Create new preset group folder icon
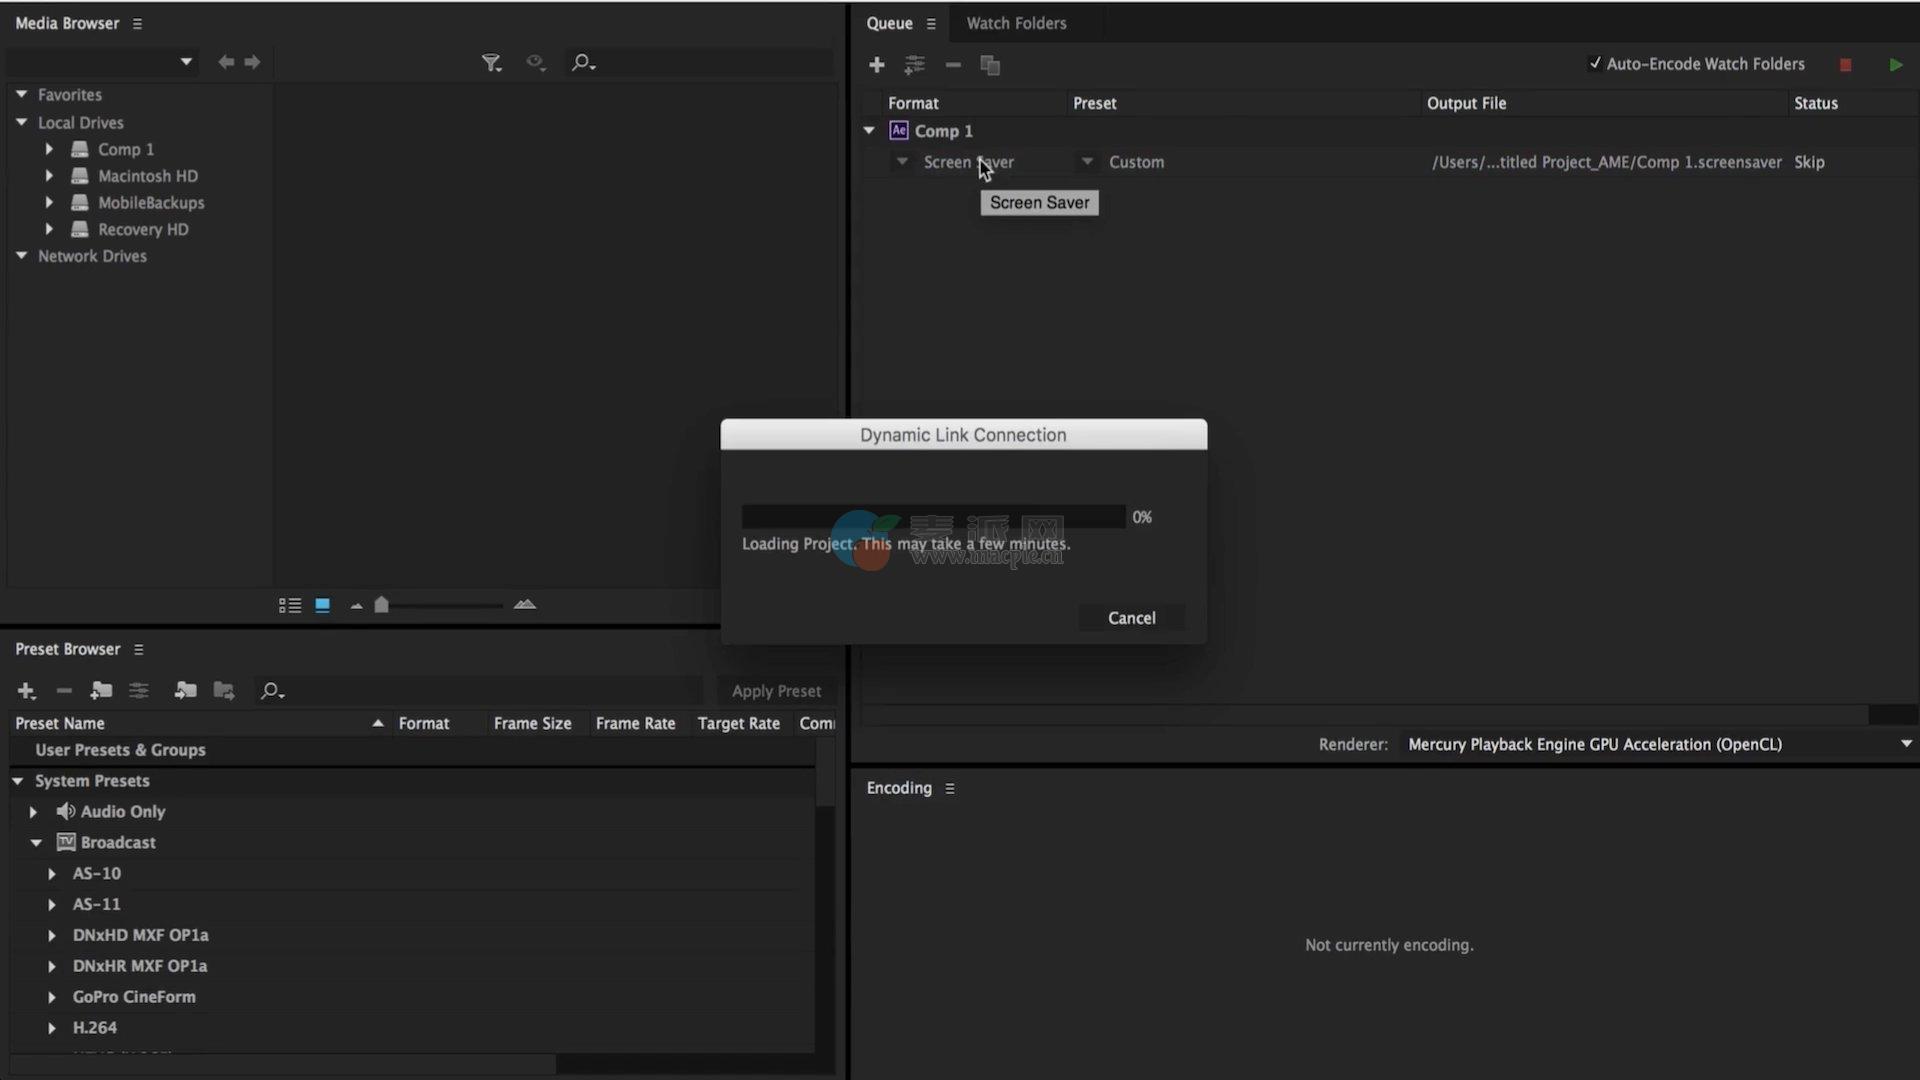1920x1080 pixels. (x=101, y=691)
